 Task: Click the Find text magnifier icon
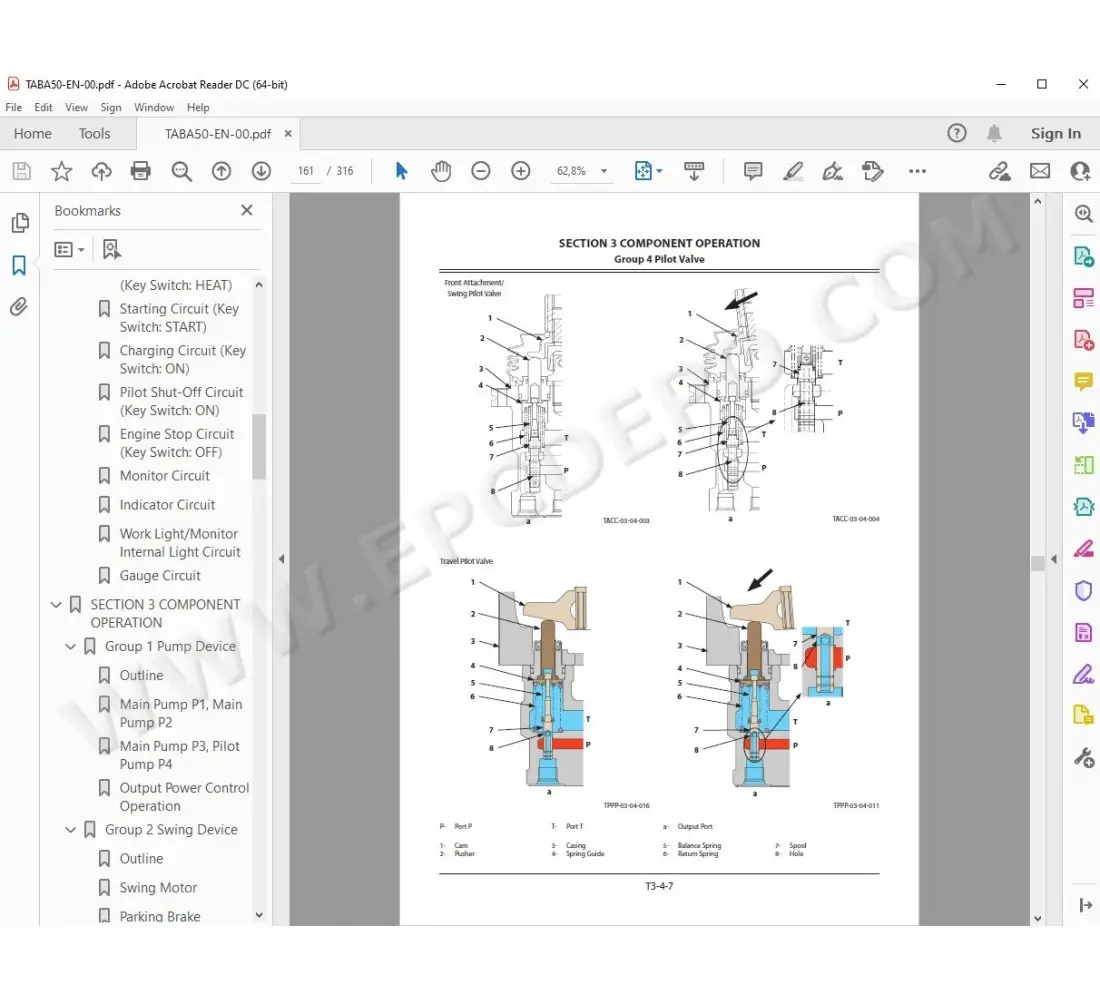tap(181, 171)
